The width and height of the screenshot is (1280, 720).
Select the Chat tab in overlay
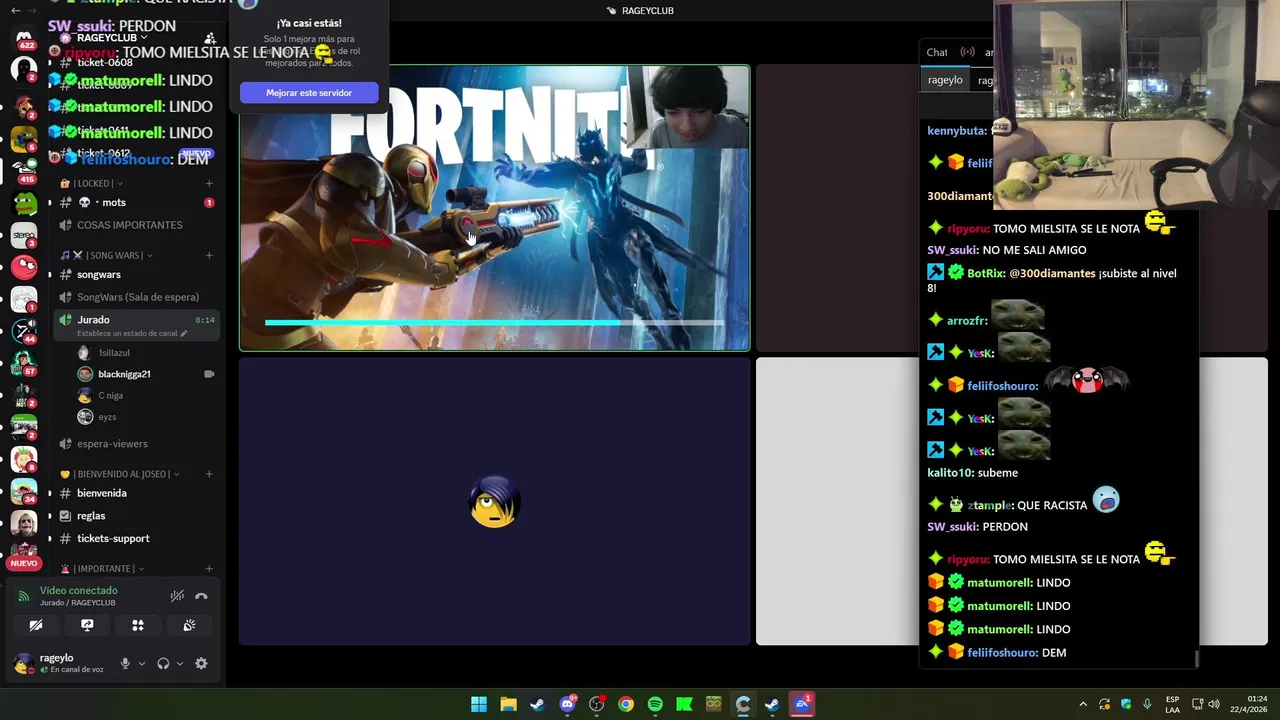click(937, 52)
